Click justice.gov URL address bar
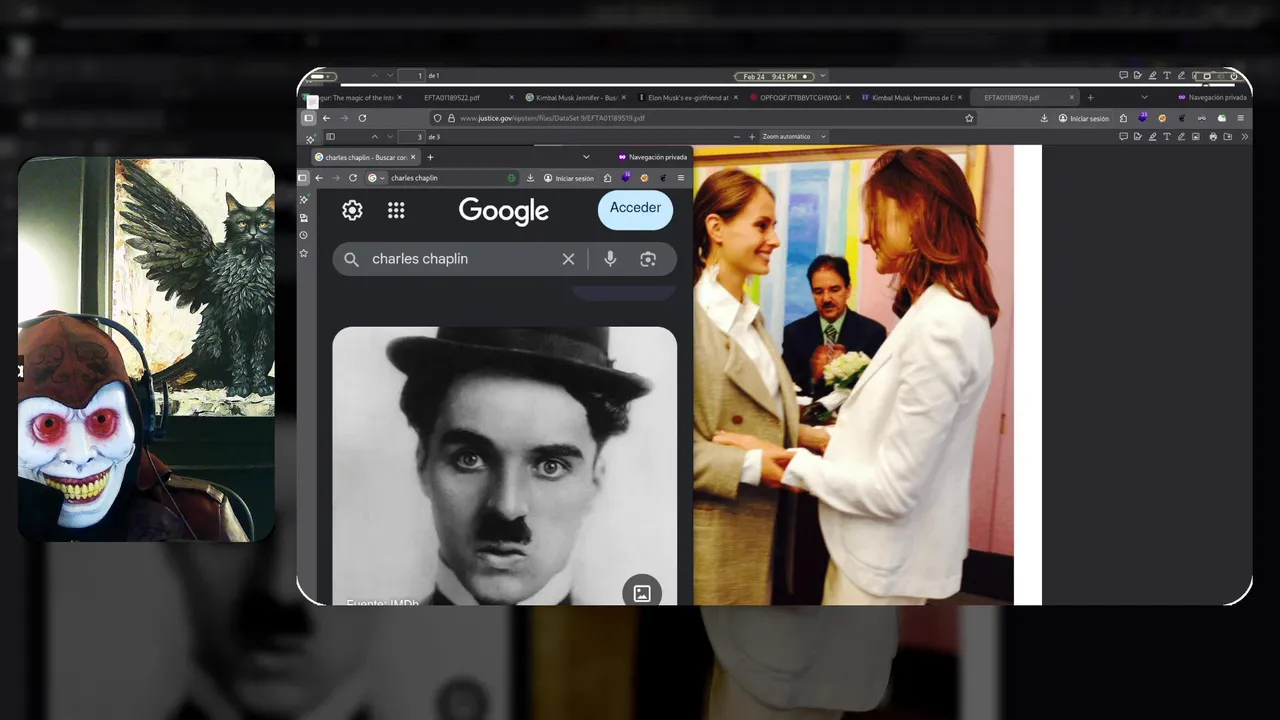This screenshot has height=720, width=1280. (x=705, y=118)
